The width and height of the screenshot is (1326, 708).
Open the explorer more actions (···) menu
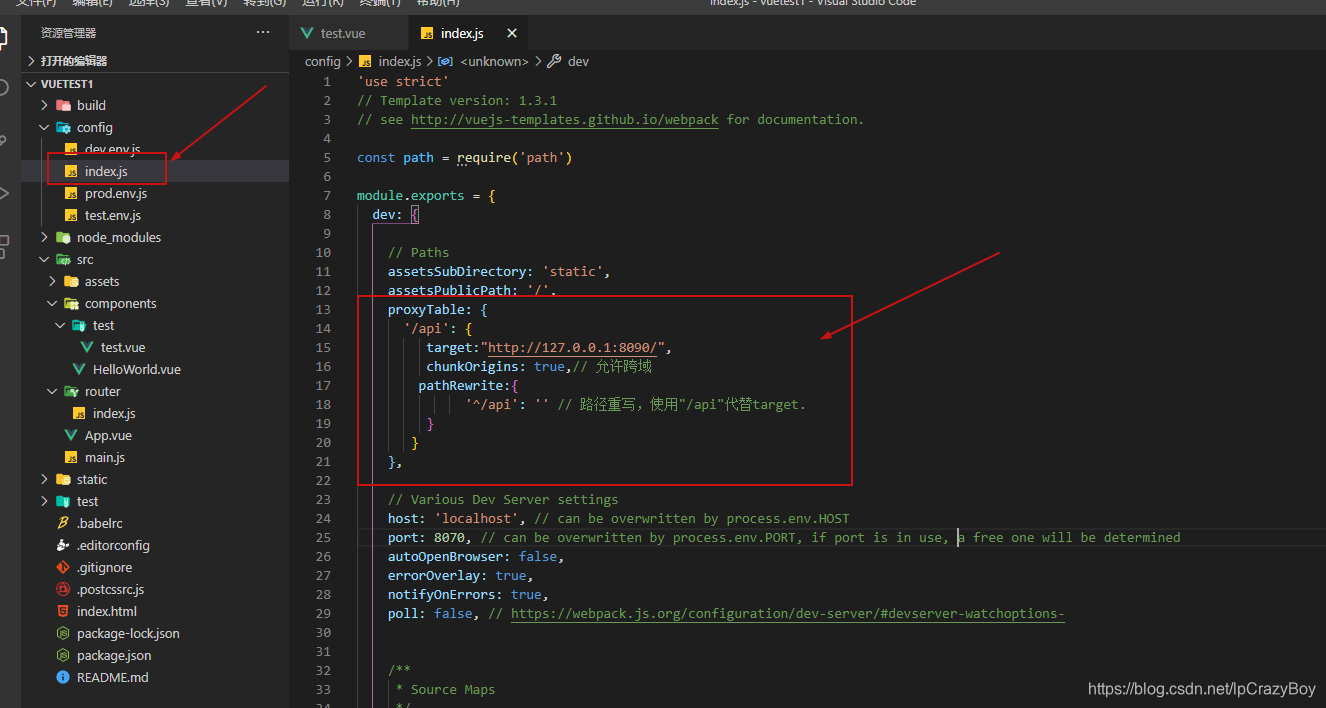click(263, 33)
